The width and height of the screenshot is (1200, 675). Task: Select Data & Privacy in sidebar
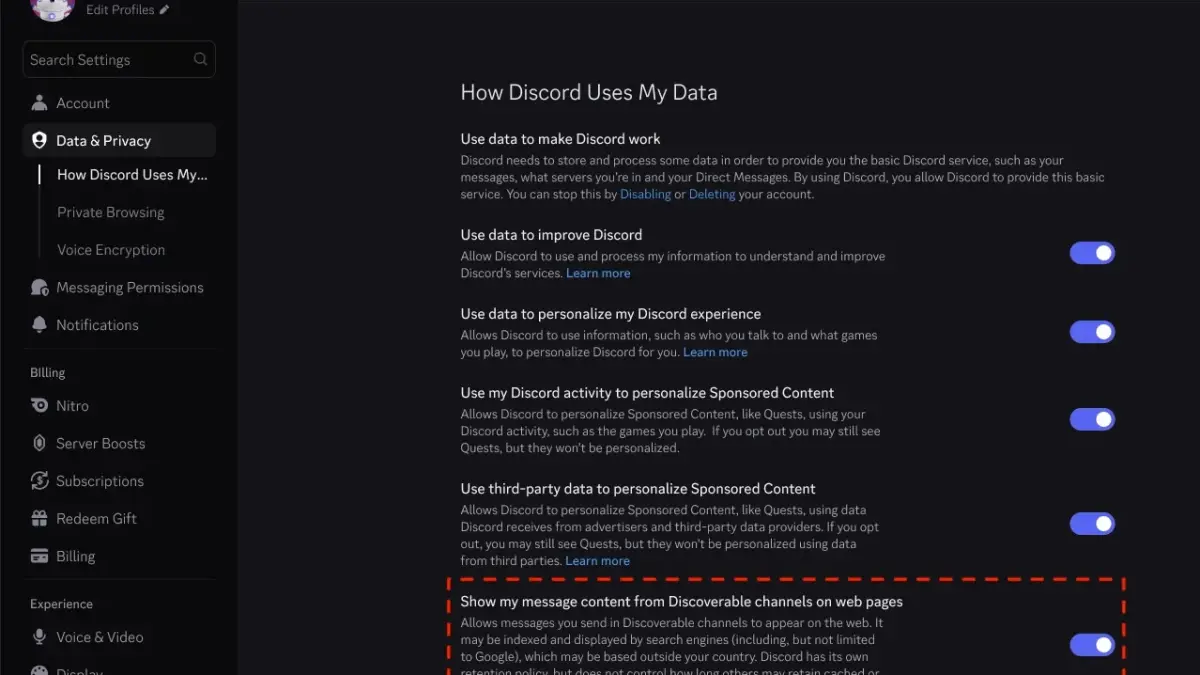click(x=119, y=141)
